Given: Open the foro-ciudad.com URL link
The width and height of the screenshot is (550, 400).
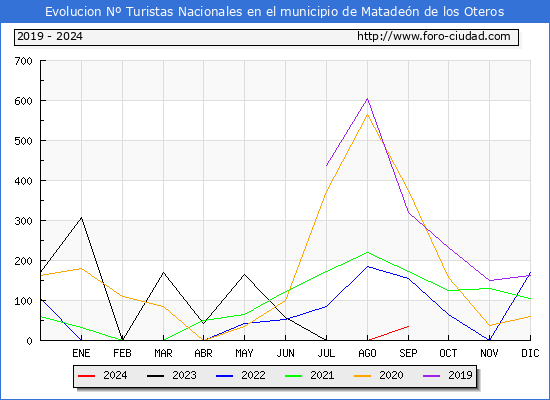Looking at the screenshot, I should 434,36.
